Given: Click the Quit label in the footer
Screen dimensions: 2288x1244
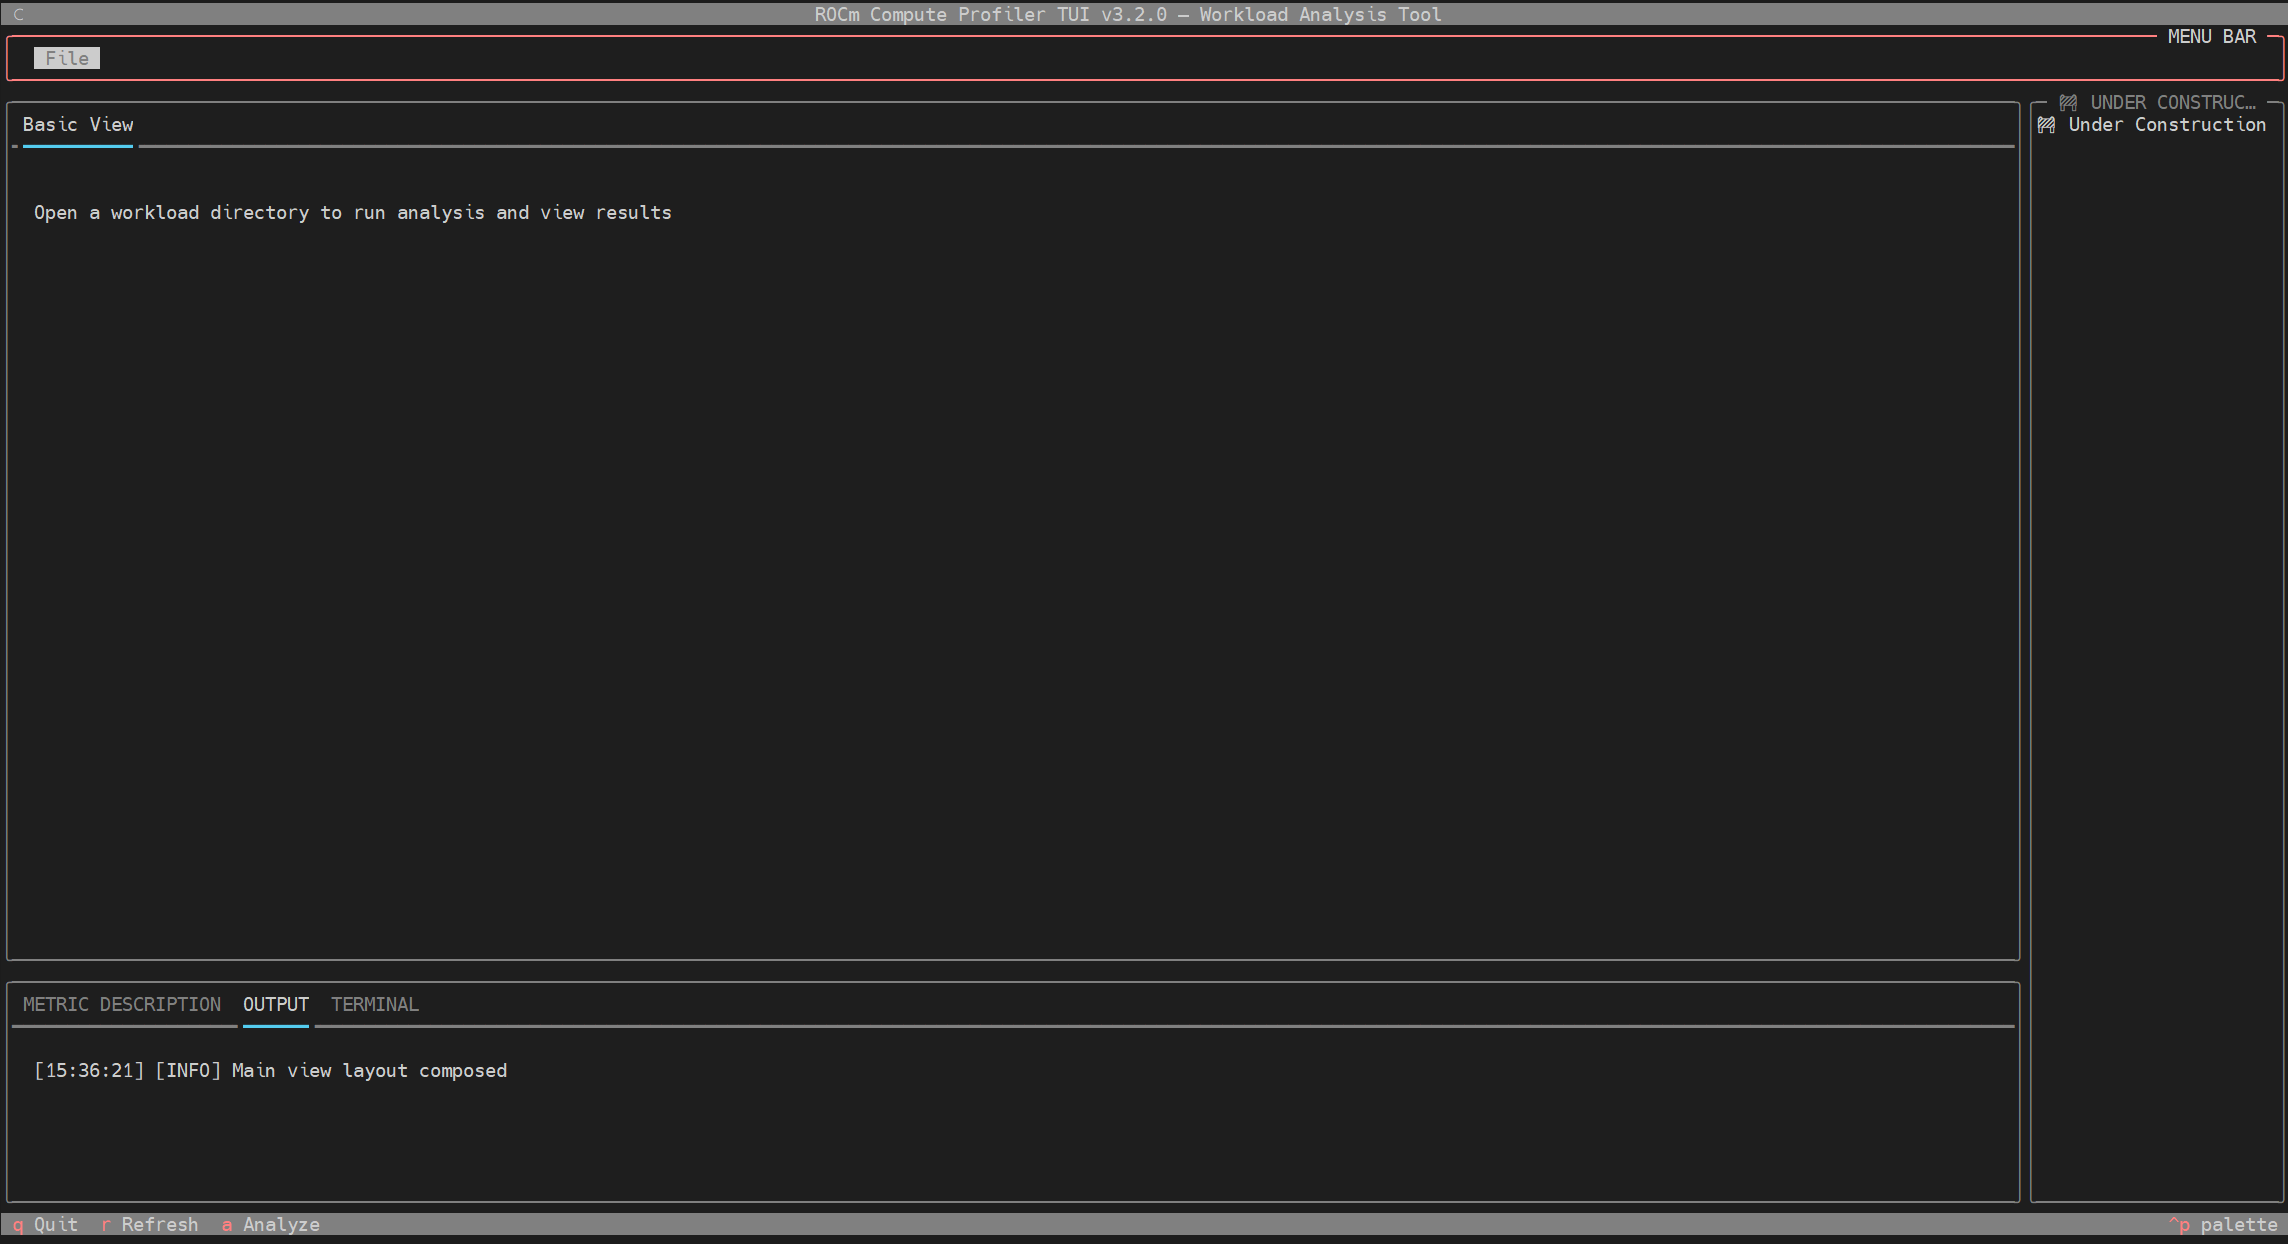Looking at the screenshot, I should [x=55, y=1224].
